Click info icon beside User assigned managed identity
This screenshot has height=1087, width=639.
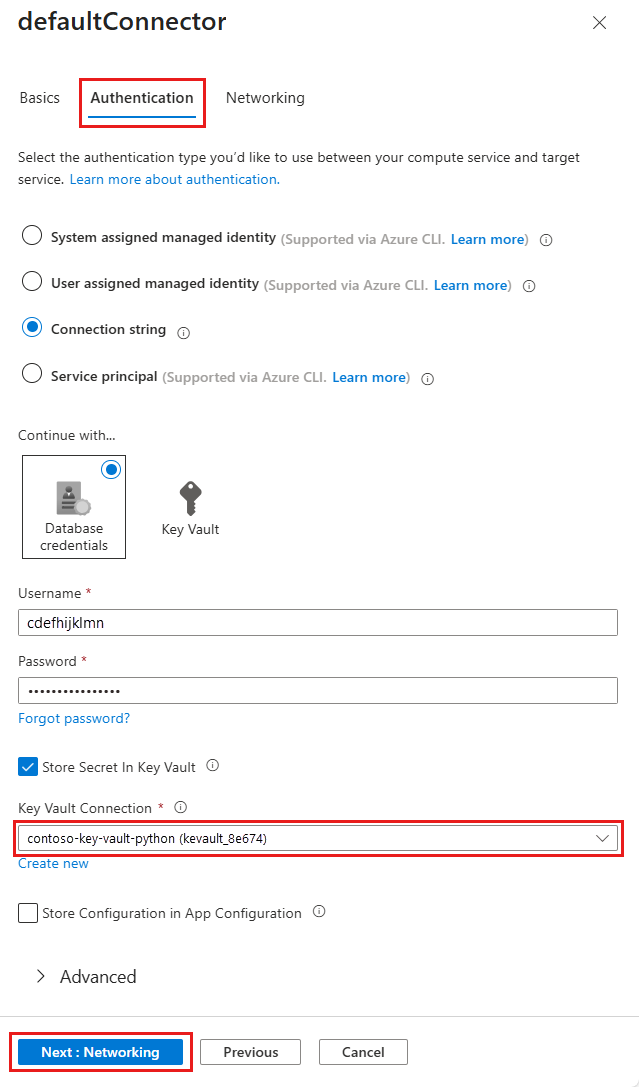coord(529,286)
